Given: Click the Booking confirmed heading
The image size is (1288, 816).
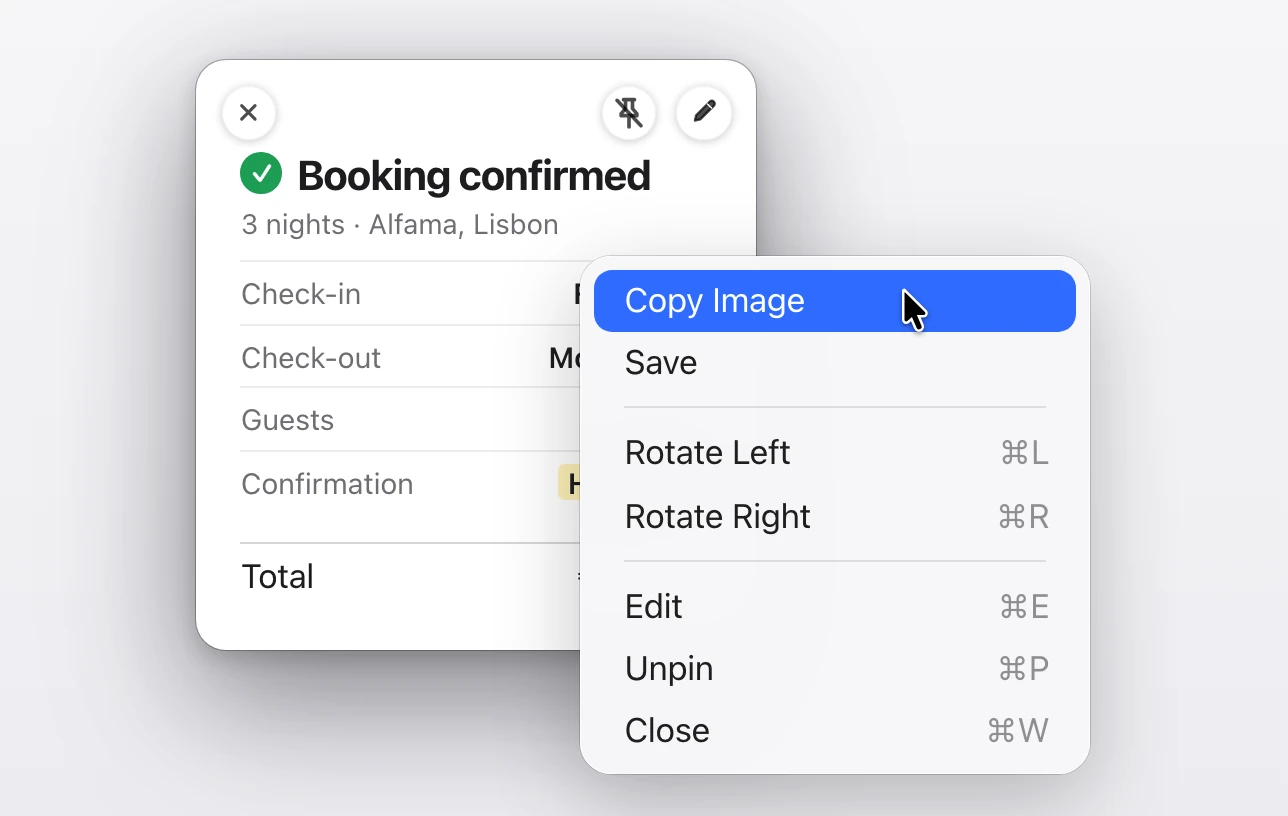Looking at the screenshot, I should tap(474, 176).
